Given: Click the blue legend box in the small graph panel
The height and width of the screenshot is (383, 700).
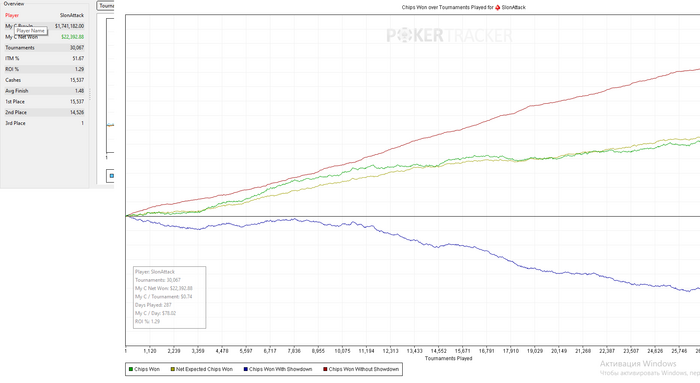Looking at the screenshot, I should point(112,176).
